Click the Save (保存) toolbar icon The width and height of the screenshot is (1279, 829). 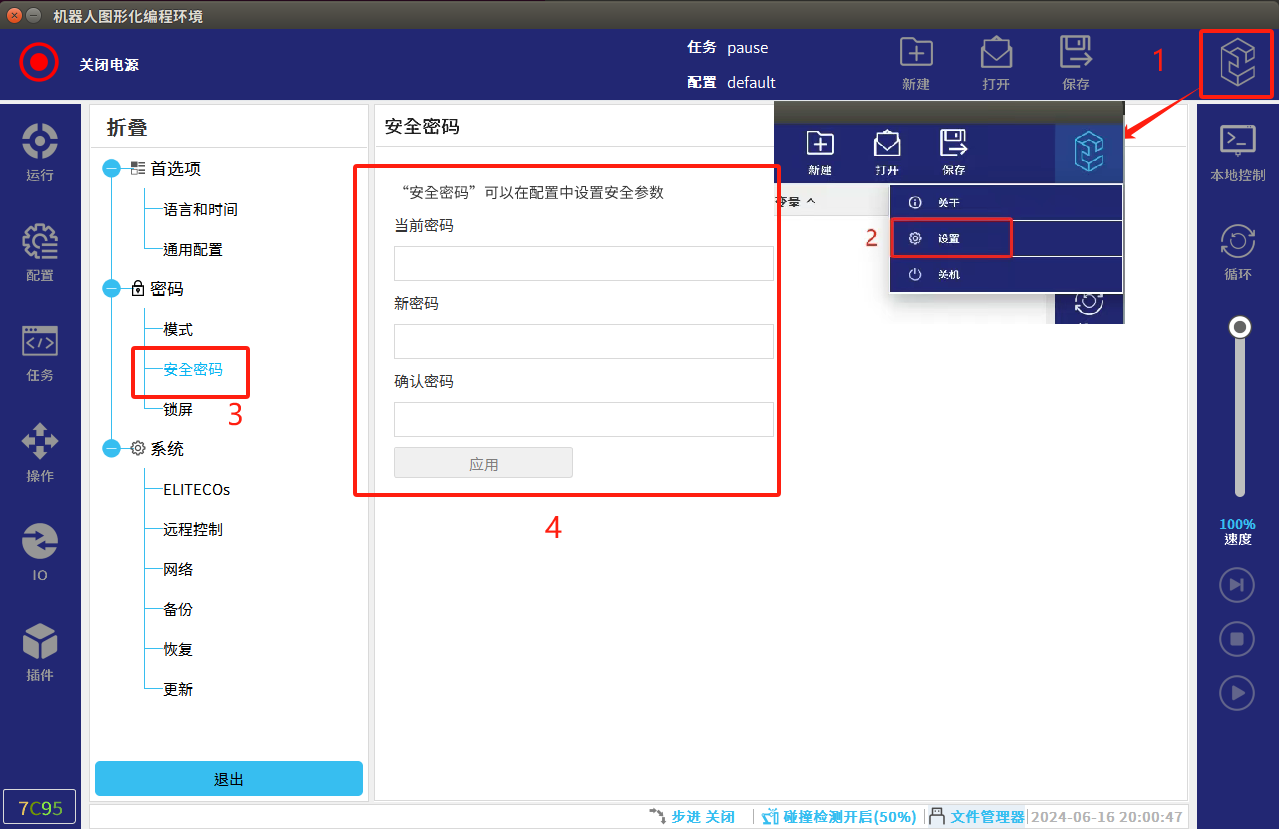[x=1076, y=64]
